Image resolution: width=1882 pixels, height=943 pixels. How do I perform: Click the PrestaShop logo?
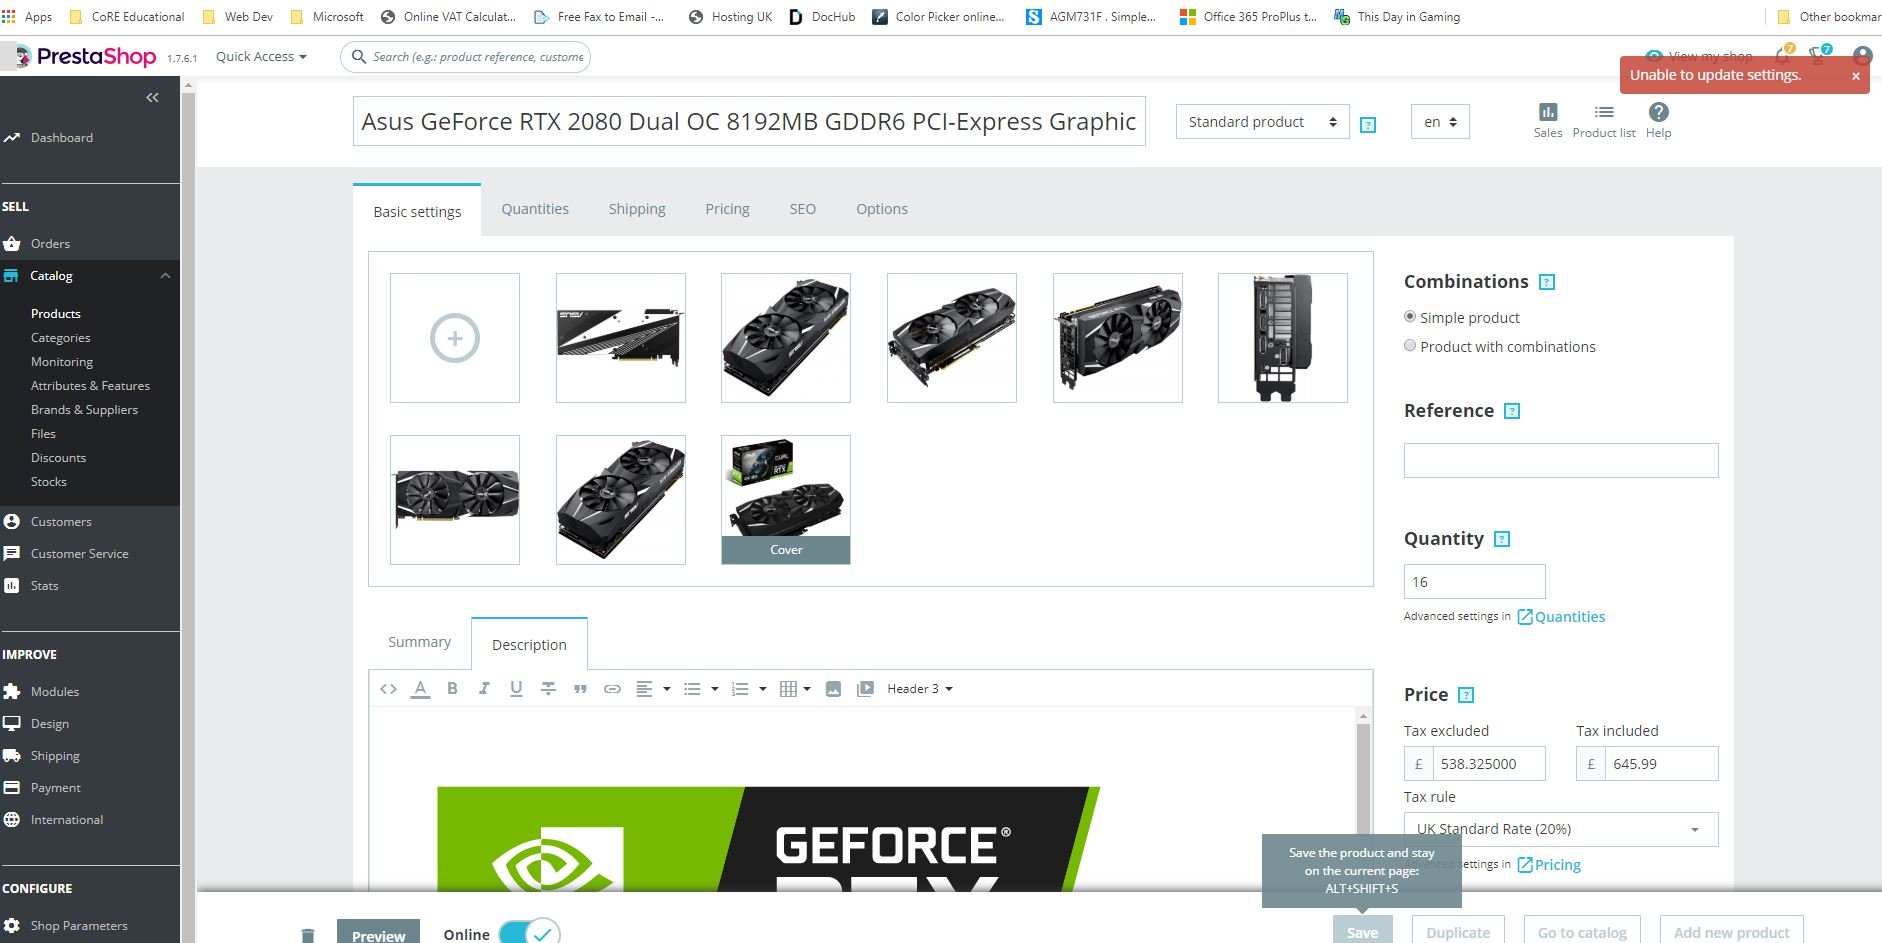point(86,56)
